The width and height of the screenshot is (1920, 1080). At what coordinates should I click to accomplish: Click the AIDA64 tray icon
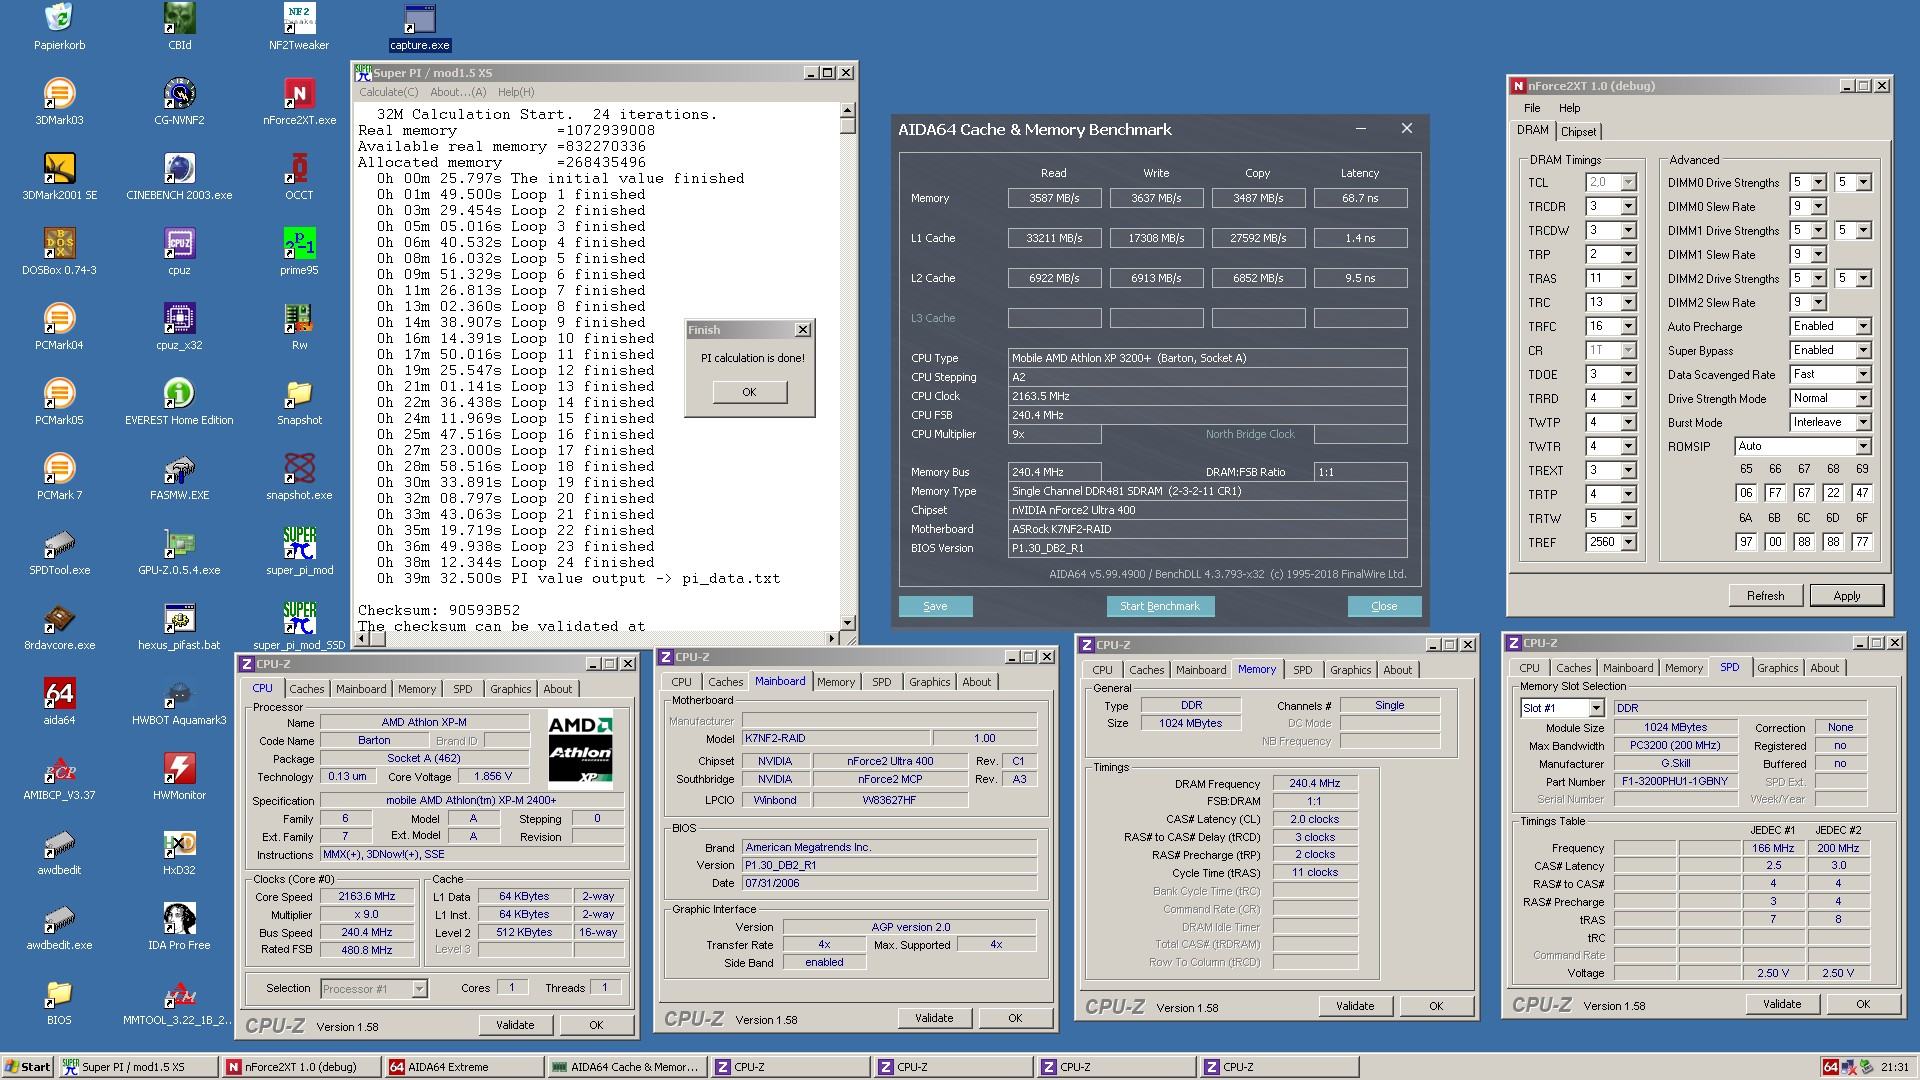(1830, 1067)
